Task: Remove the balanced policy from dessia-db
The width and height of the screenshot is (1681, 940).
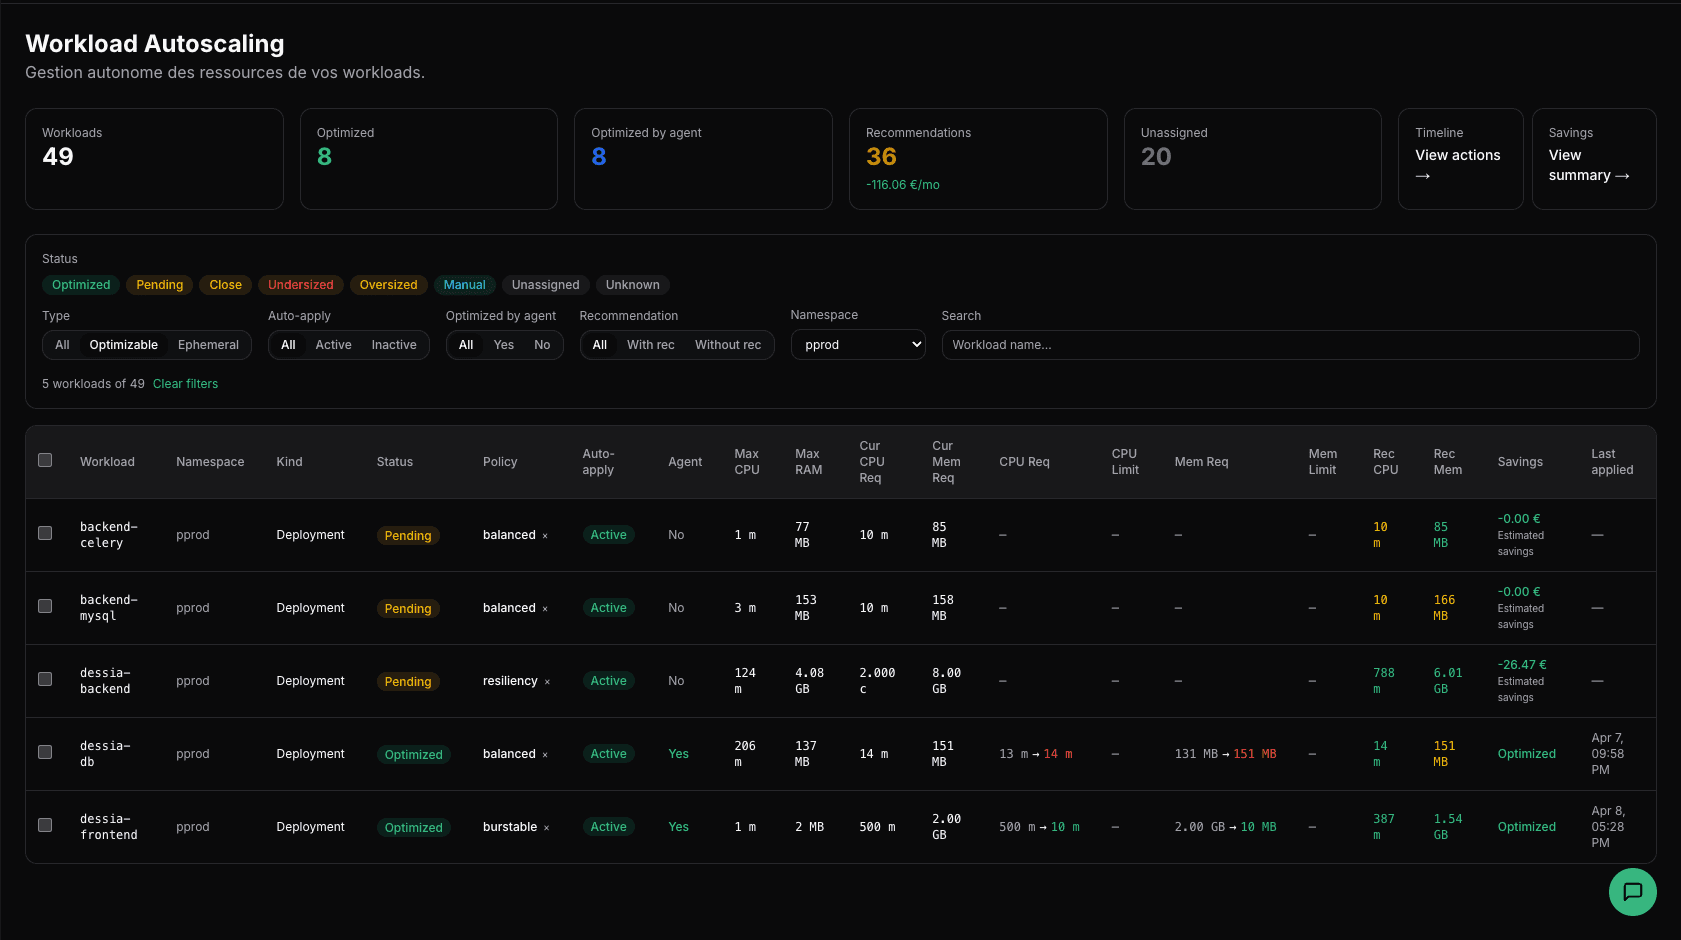Action: pyautogui.click(x=546, y=754)
